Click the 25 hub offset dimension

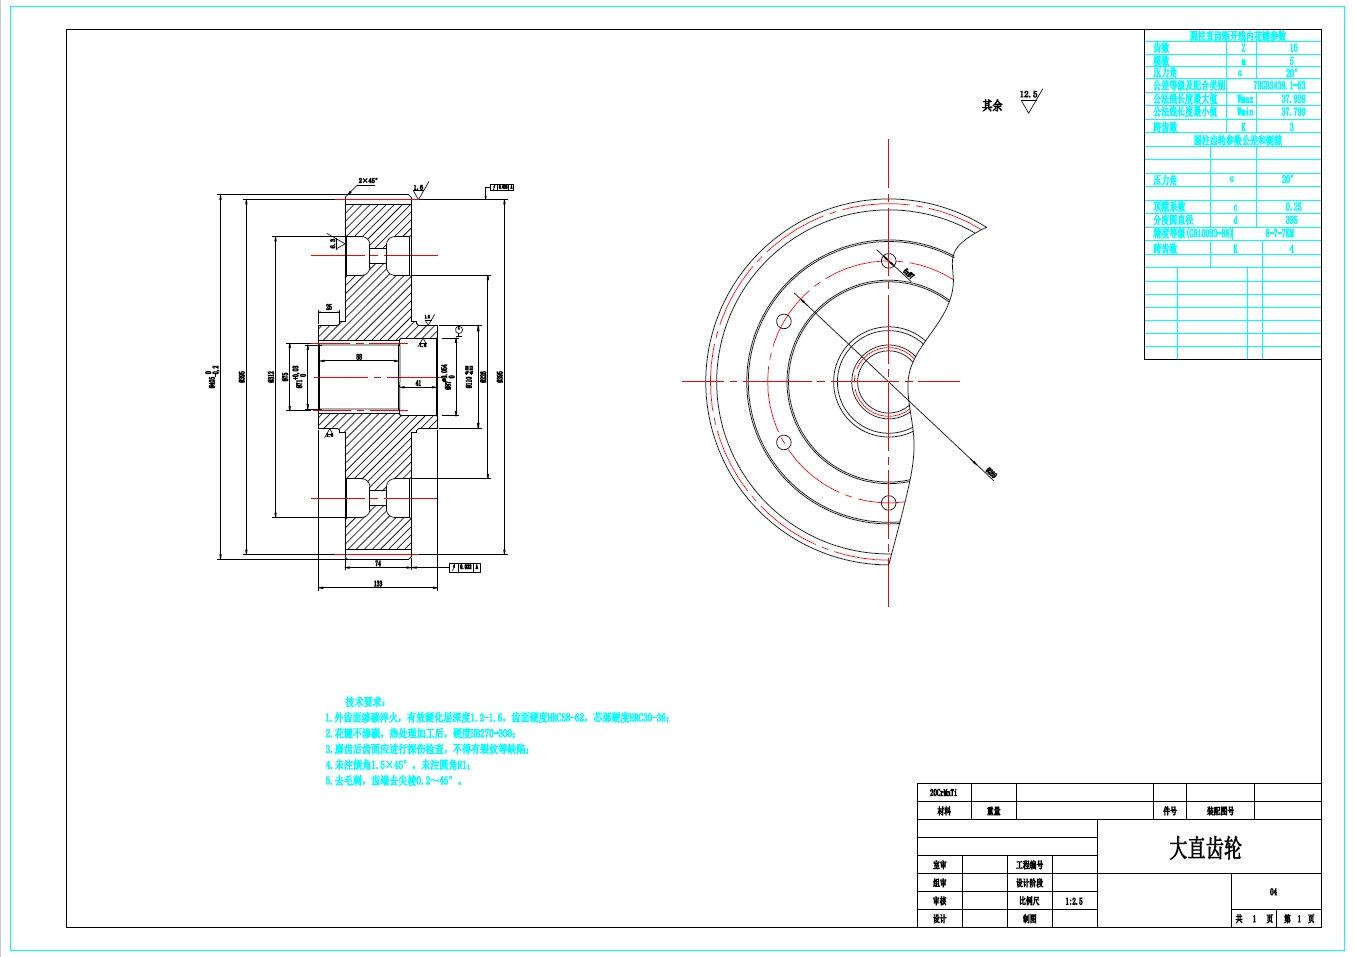pos(329,308)
